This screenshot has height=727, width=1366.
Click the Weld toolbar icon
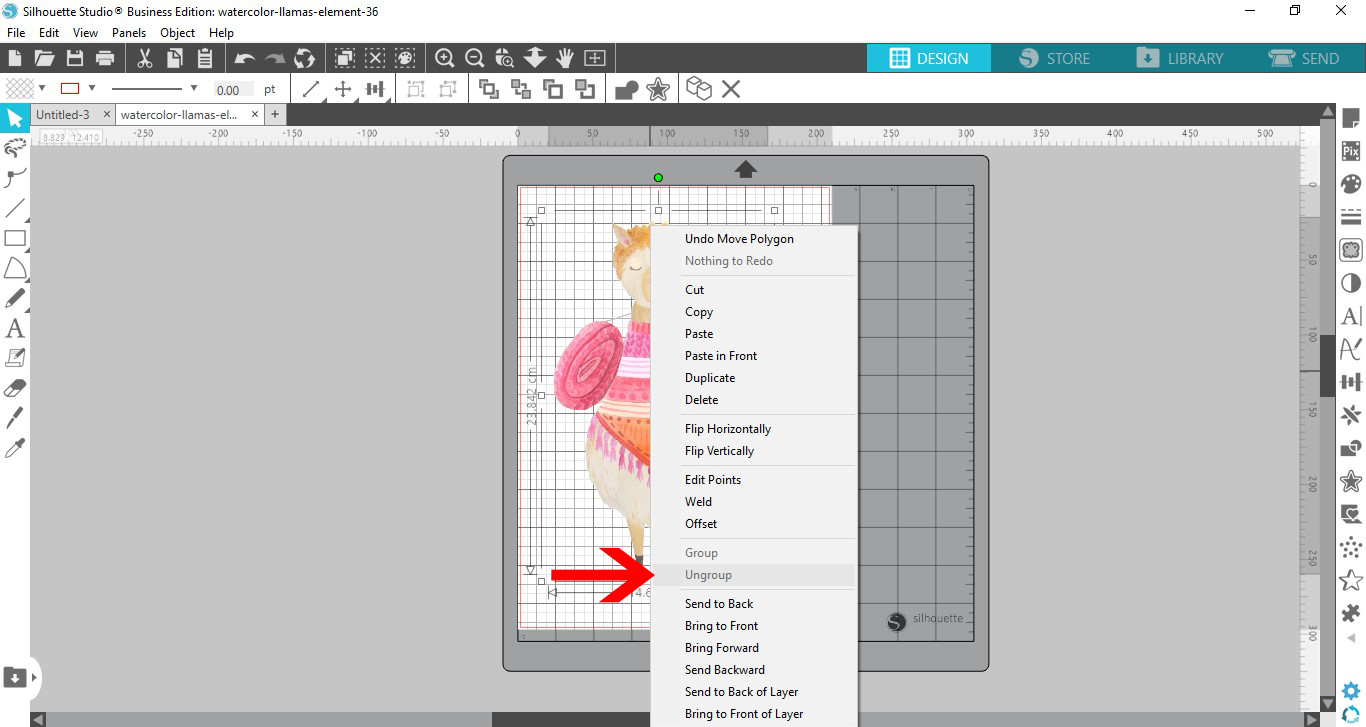(627, 90)
